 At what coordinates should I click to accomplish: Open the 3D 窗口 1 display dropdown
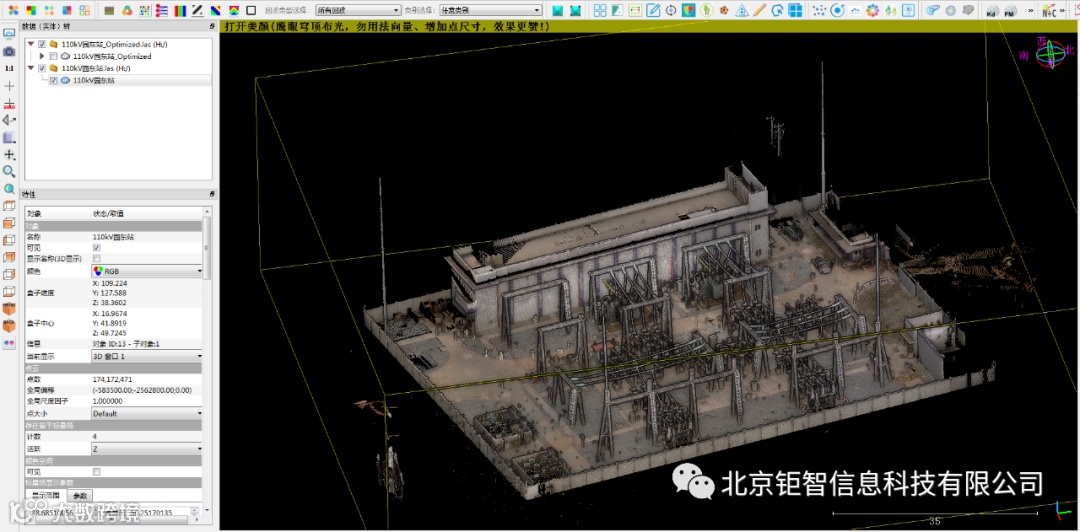147,356
